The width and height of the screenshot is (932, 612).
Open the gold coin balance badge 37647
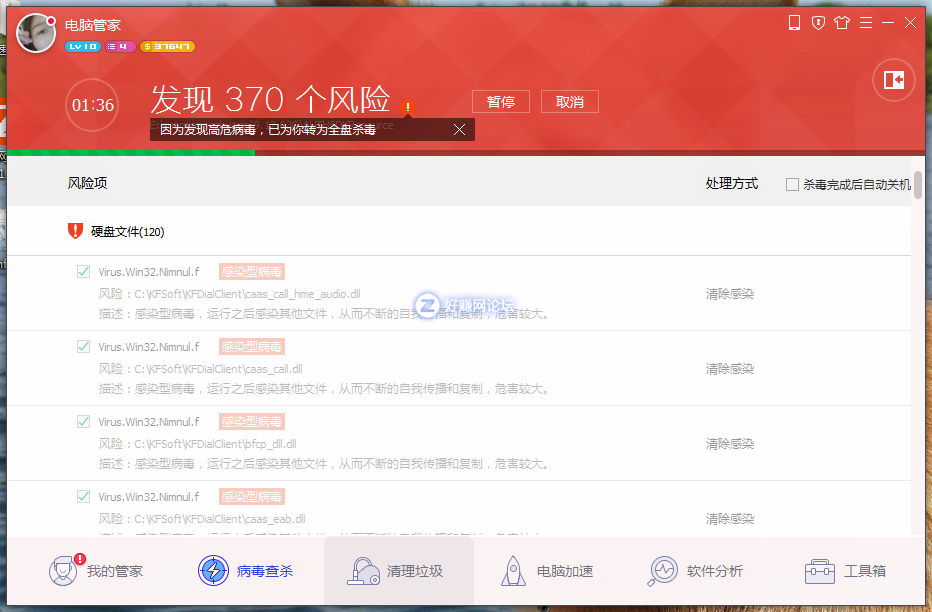tap(167, 46)
